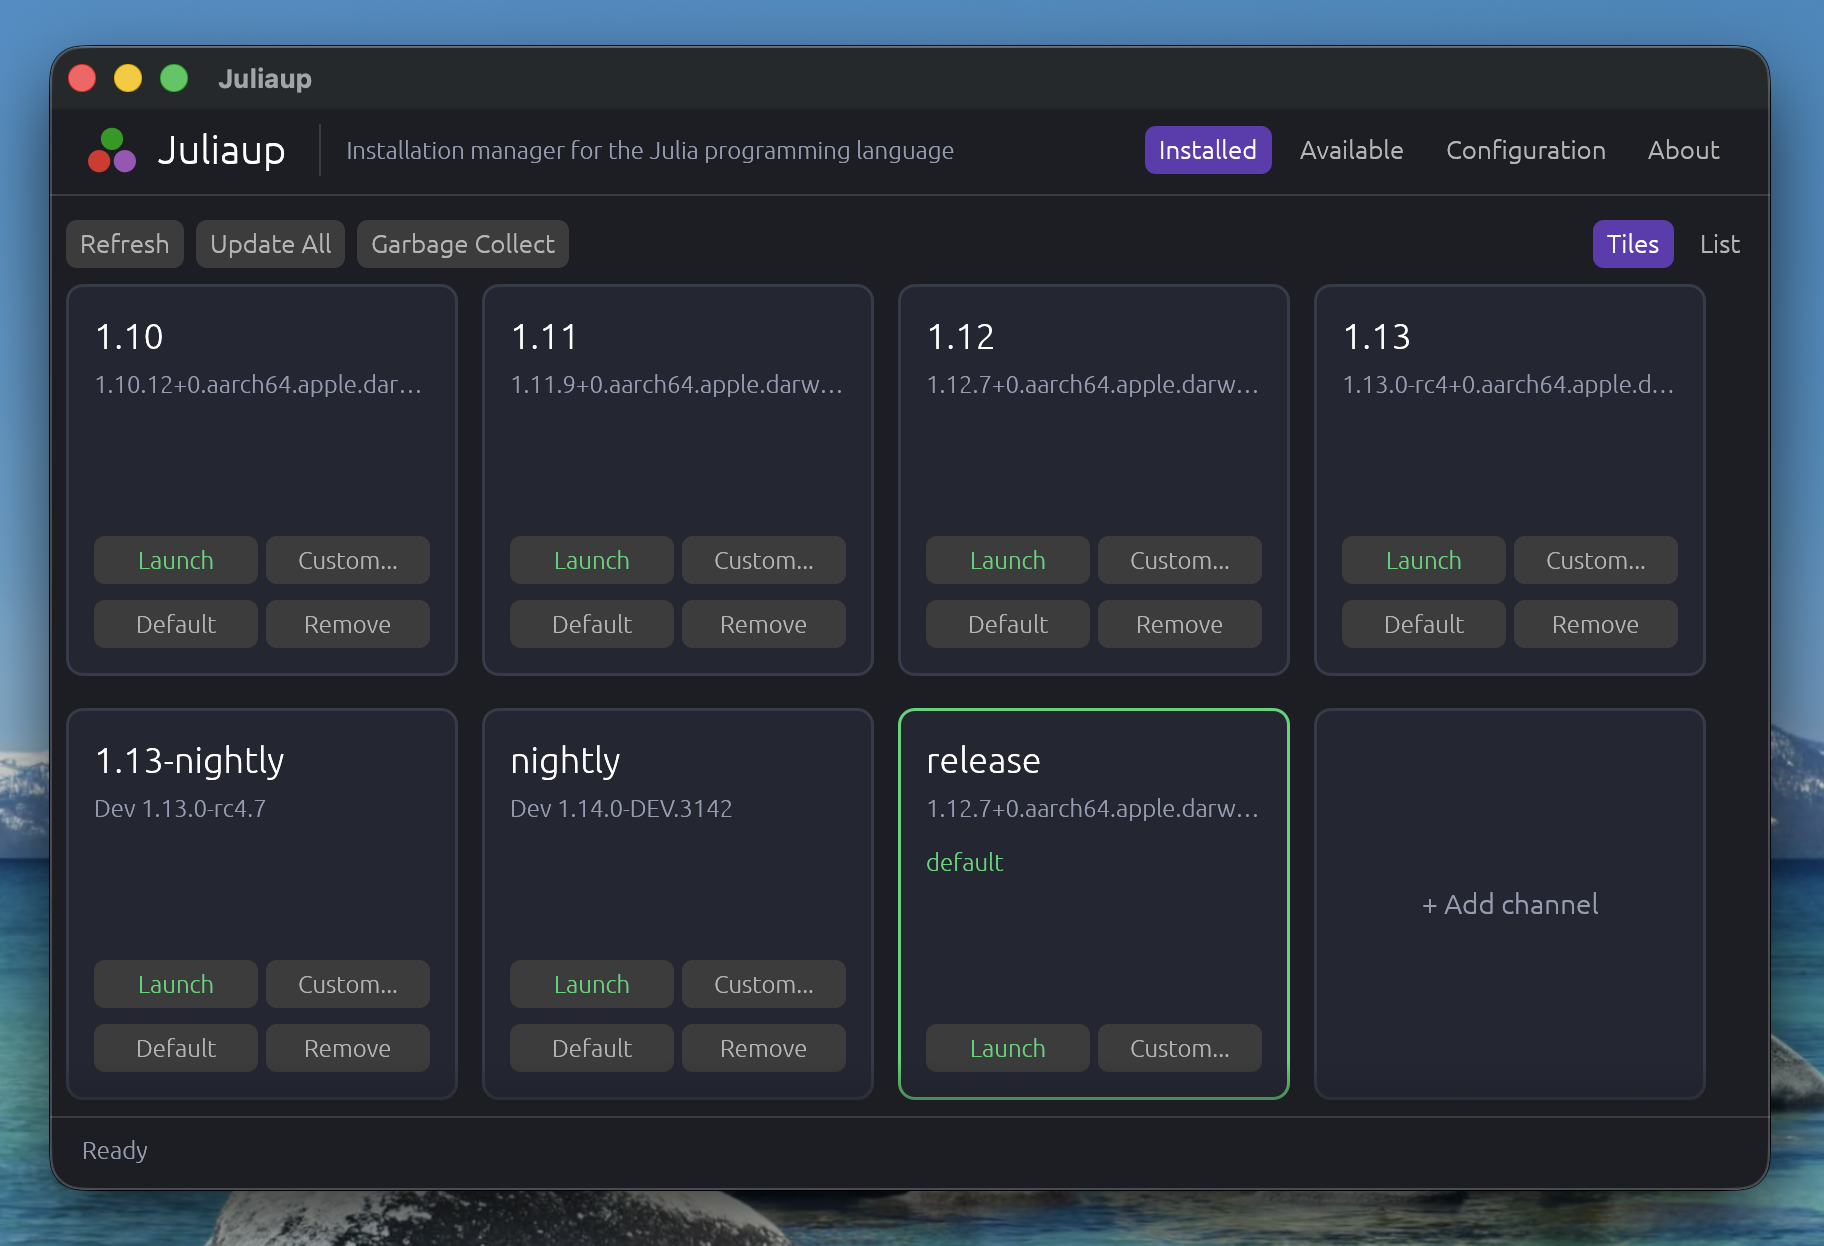Viewport: 1824px width, 1246px height.
Task: Set nightly channel as Default
Action: [x=592, y=1048]
